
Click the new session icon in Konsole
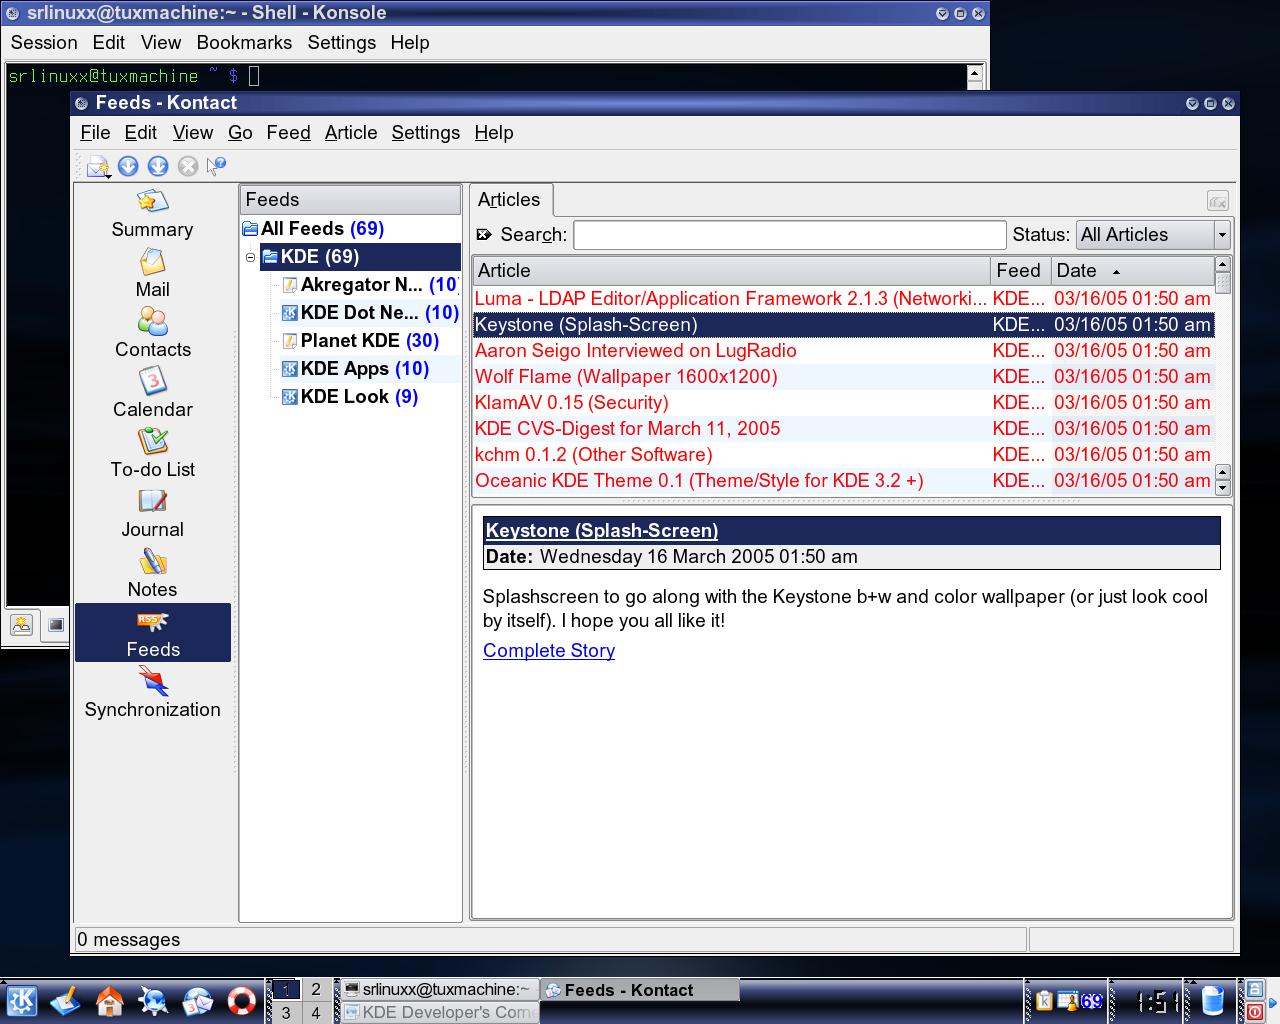point(21,626)
